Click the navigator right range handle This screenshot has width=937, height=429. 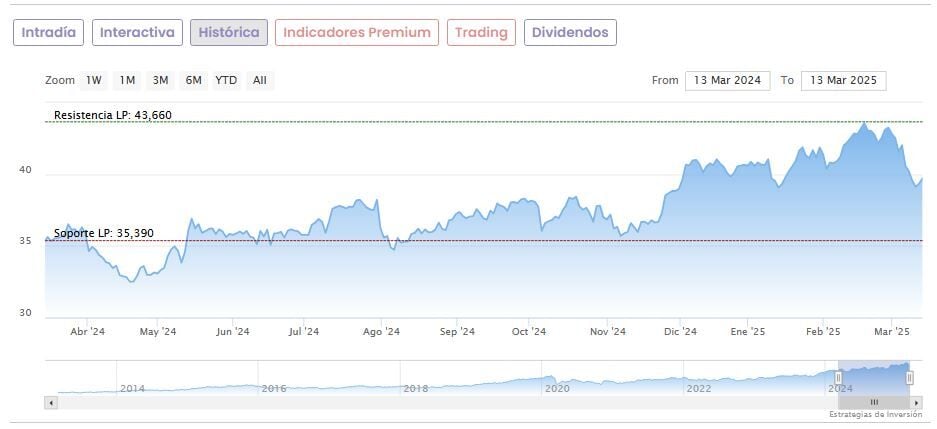909,378
